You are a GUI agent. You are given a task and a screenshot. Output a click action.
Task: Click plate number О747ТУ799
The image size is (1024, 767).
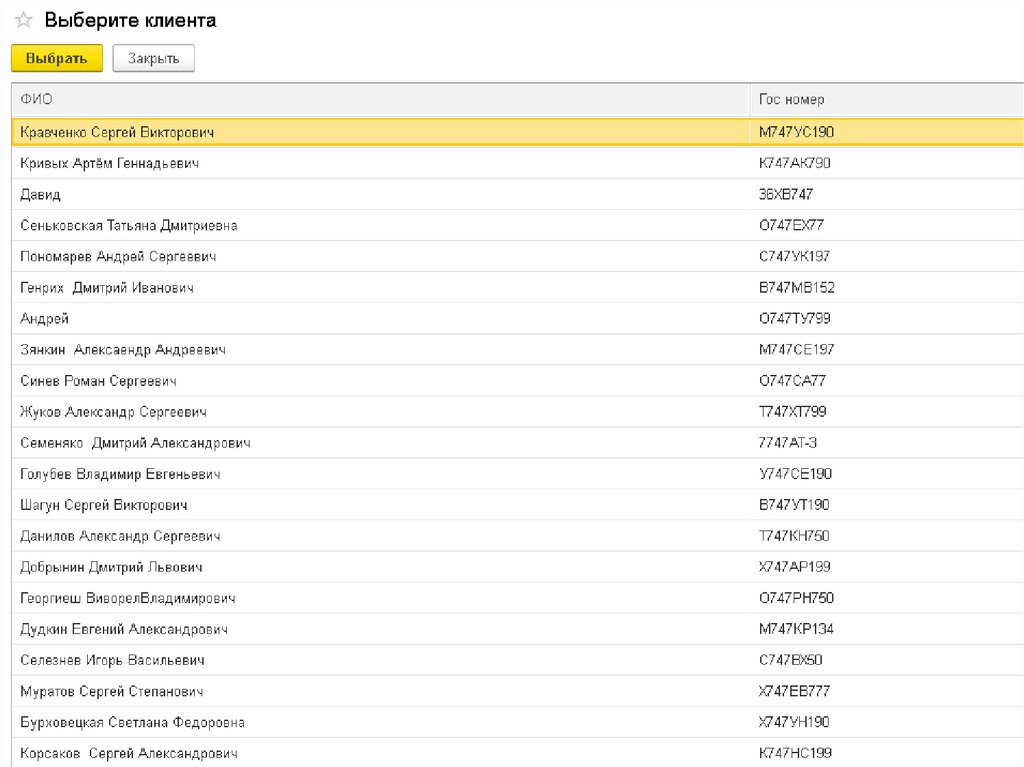tap(794, 318)
